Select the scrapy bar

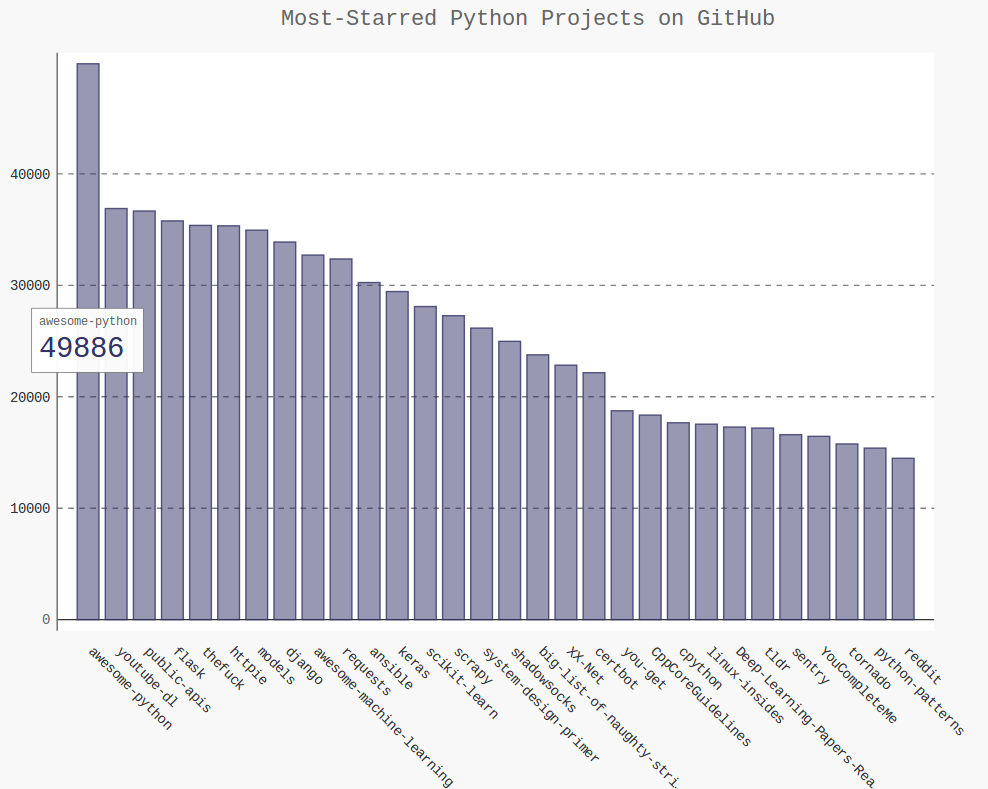454,467
